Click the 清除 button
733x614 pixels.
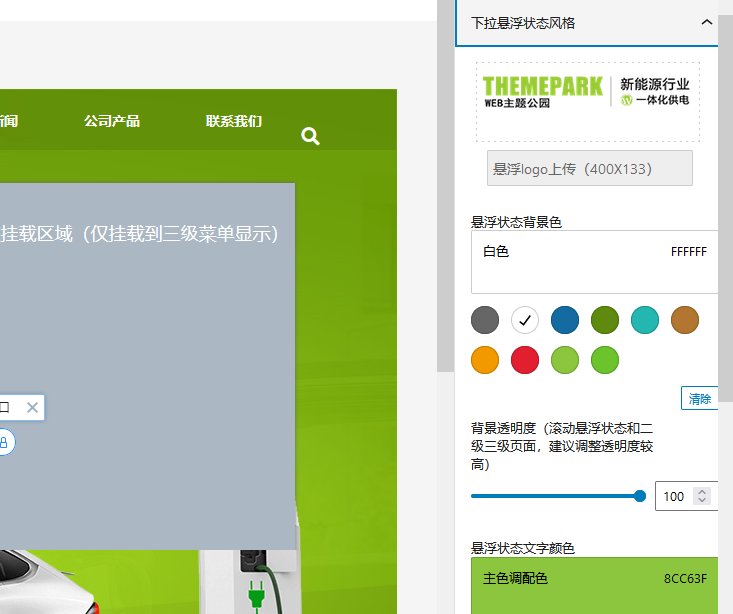tap(699, 398)
